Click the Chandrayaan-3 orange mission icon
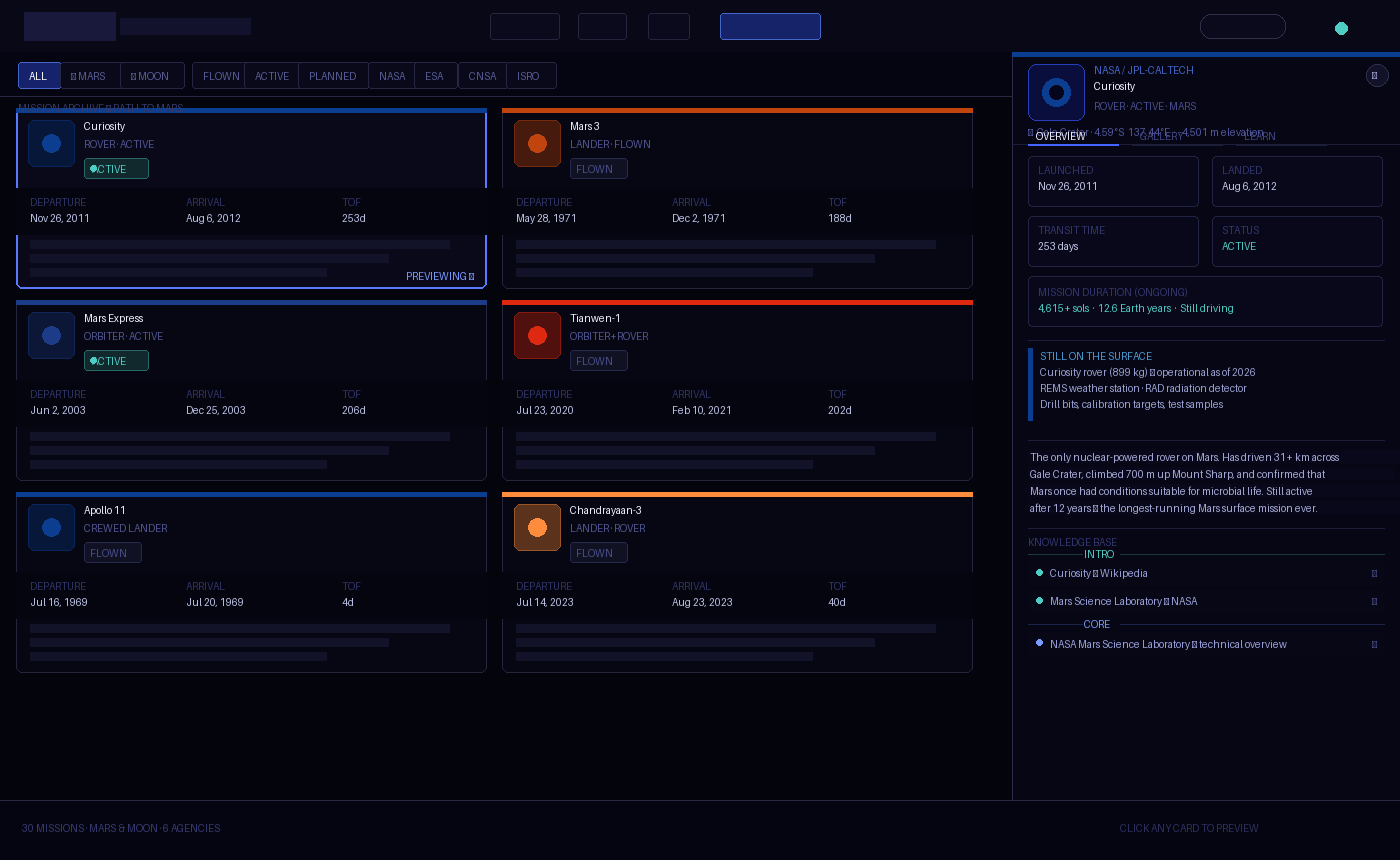Viewport: 1400px width, 860px height. point(537,527)
